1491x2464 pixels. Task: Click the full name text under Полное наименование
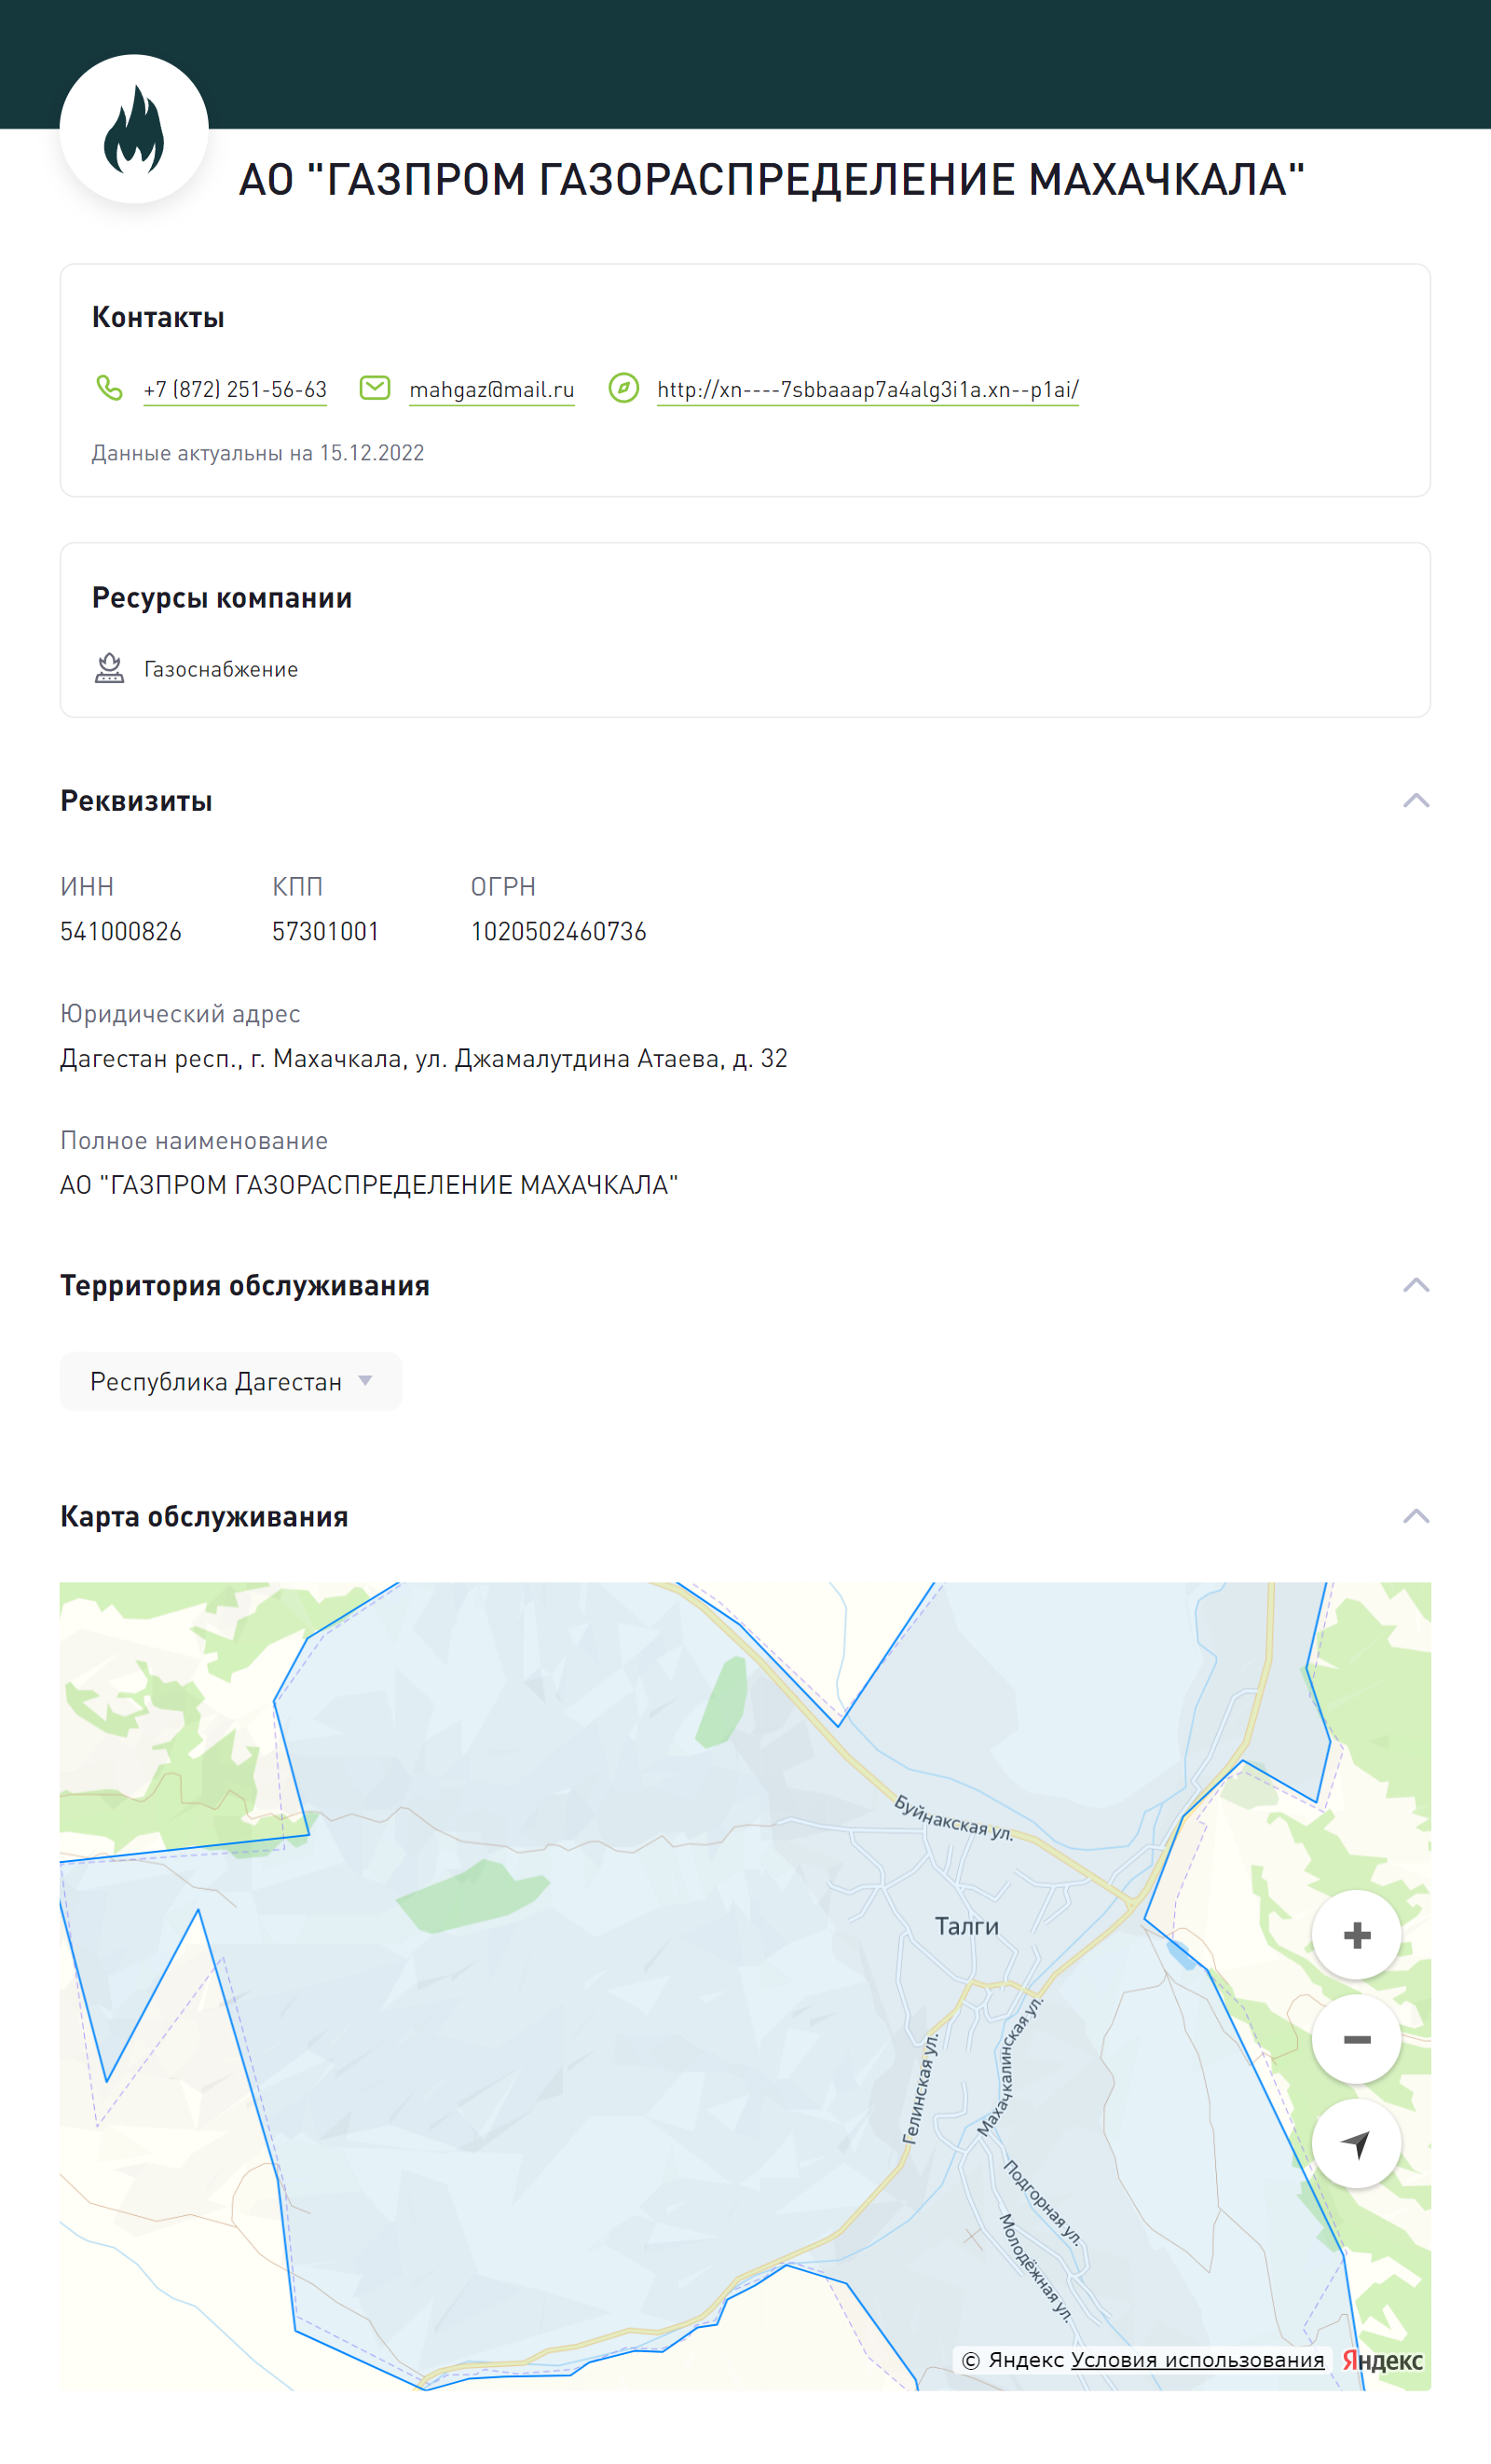click(369, 1185)
